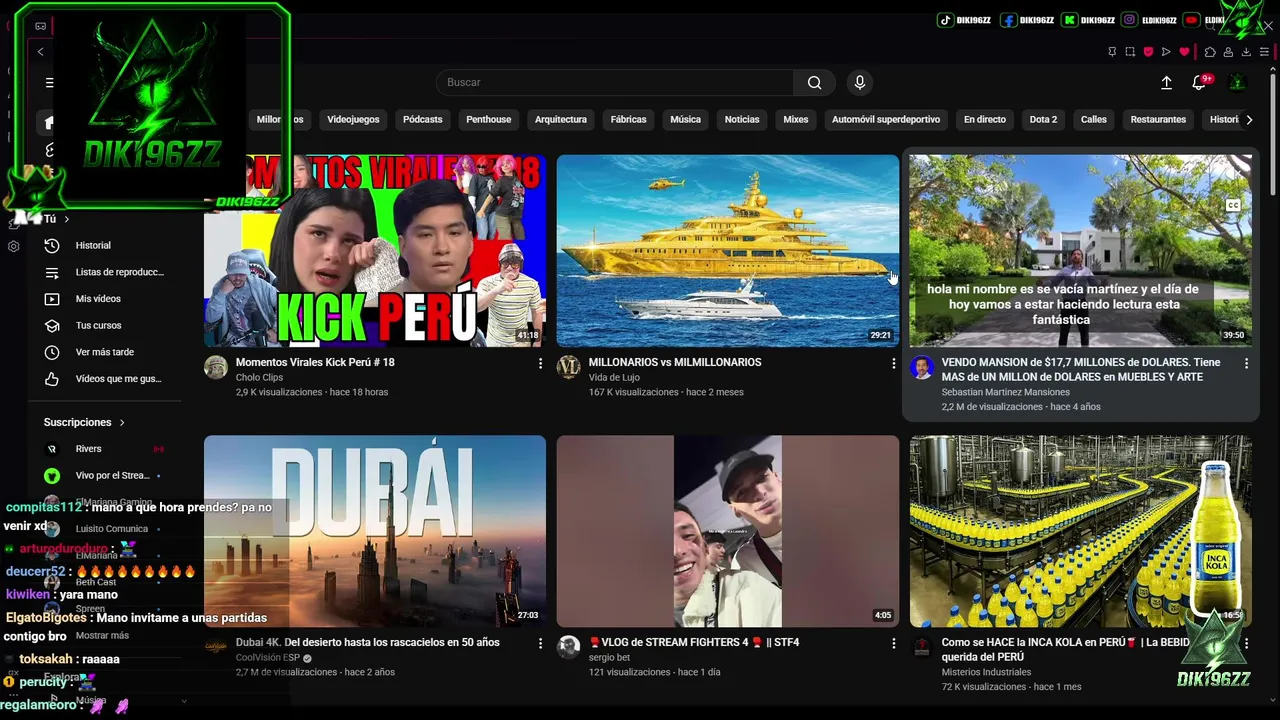The height and width of the screenshot is (720, 1280).
Task: Open Vida de Lujo channel avatar
Action: coord(568,367)
